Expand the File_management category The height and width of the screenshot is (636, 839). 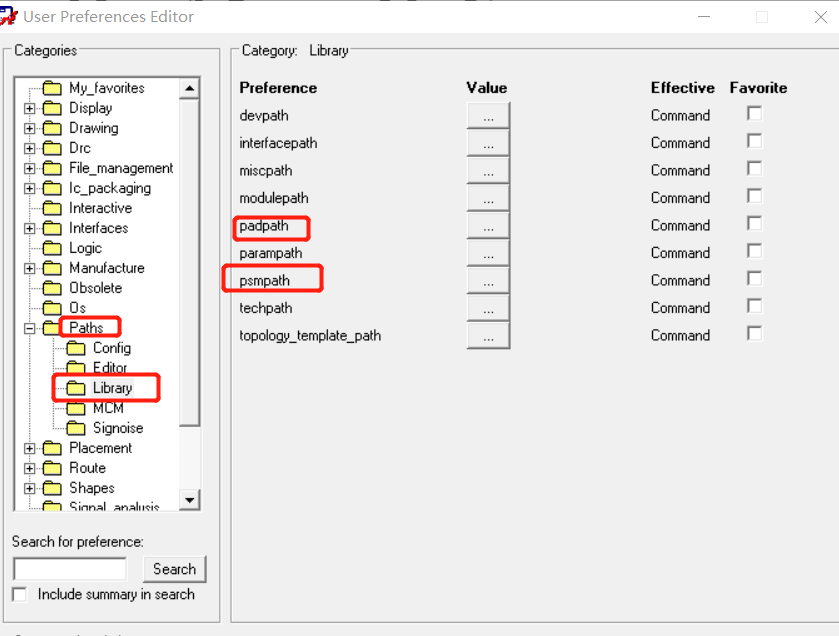30,168
